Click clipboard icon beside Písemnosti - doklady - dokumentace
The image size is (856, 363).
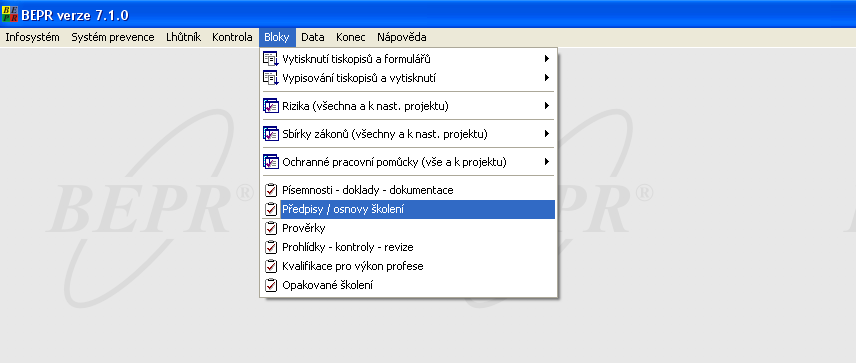tap(271, 190)
